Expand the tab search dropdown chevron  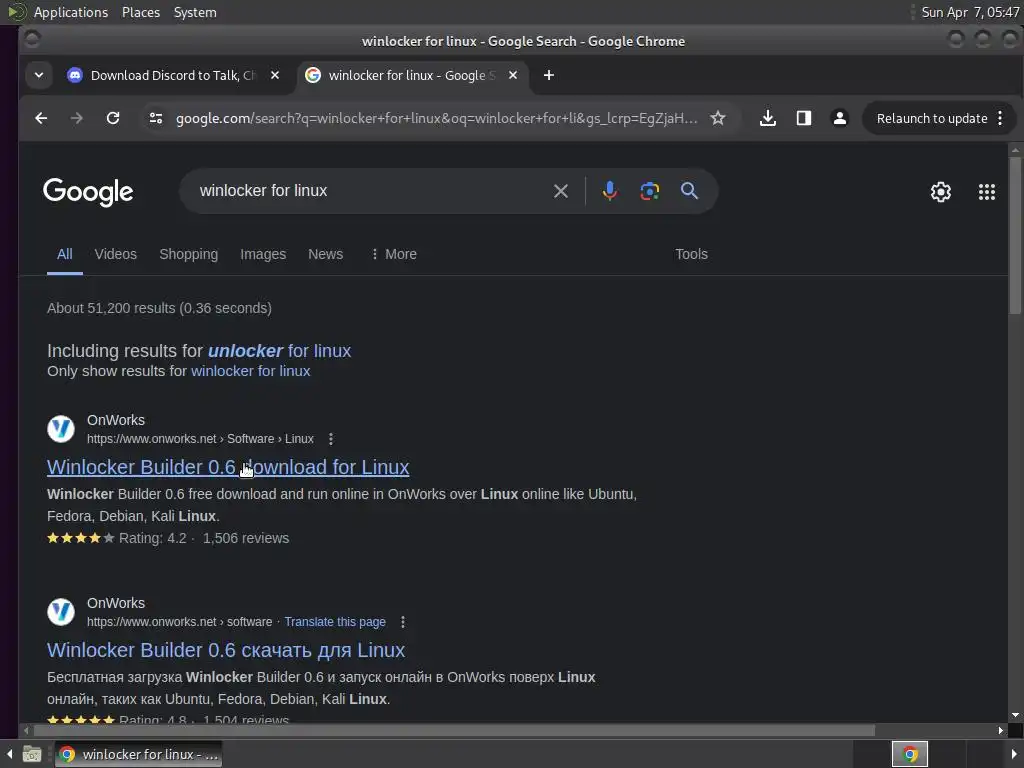(x=39, y=75)
